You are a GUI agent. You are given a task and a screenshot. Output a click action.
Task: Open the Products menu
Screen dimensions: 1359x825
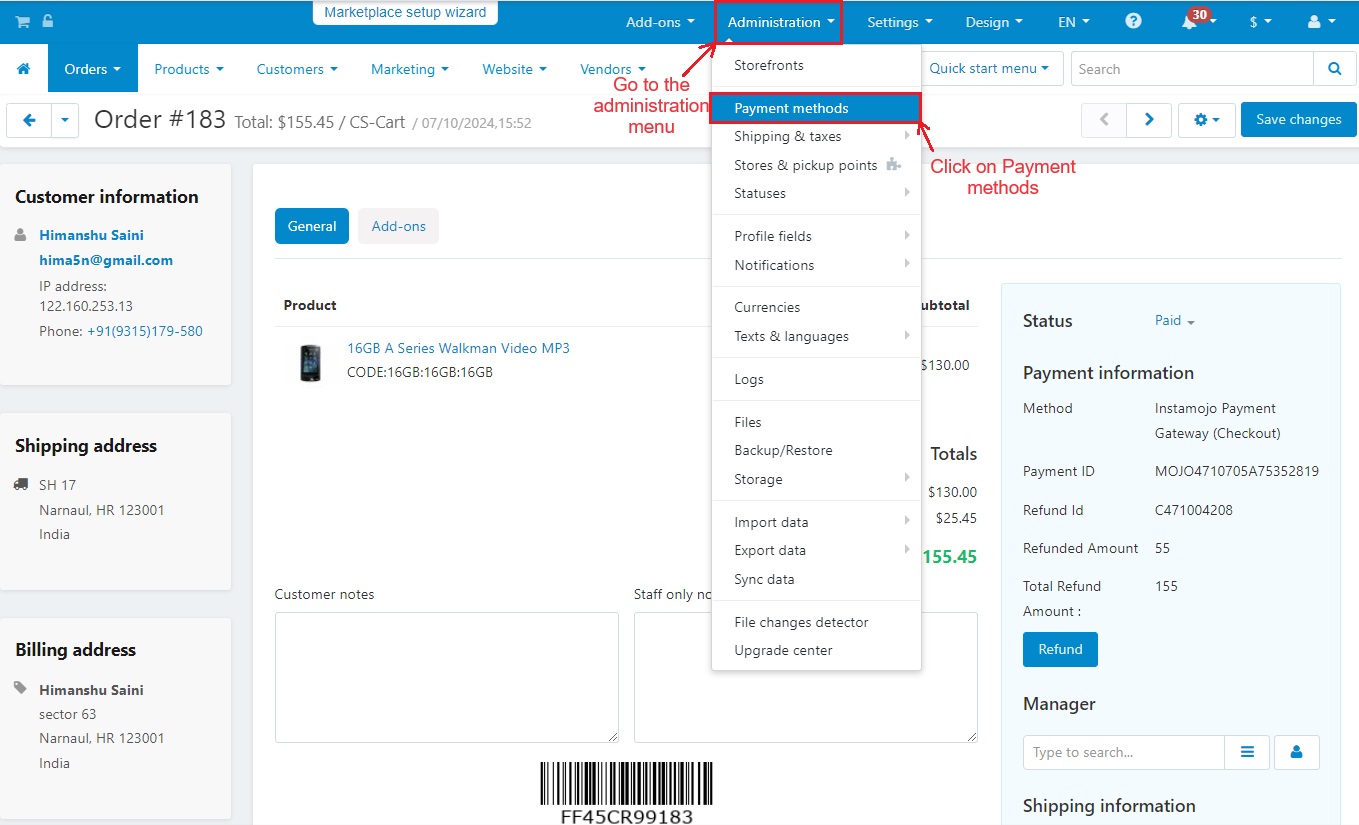[189, 69]
